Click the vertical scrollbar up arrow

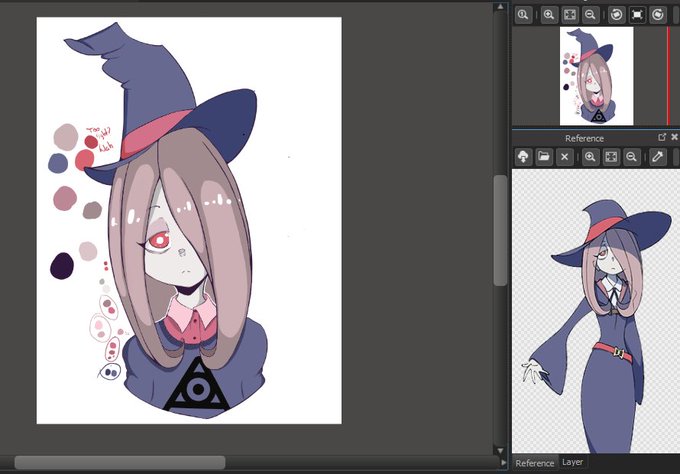(500, 7)
